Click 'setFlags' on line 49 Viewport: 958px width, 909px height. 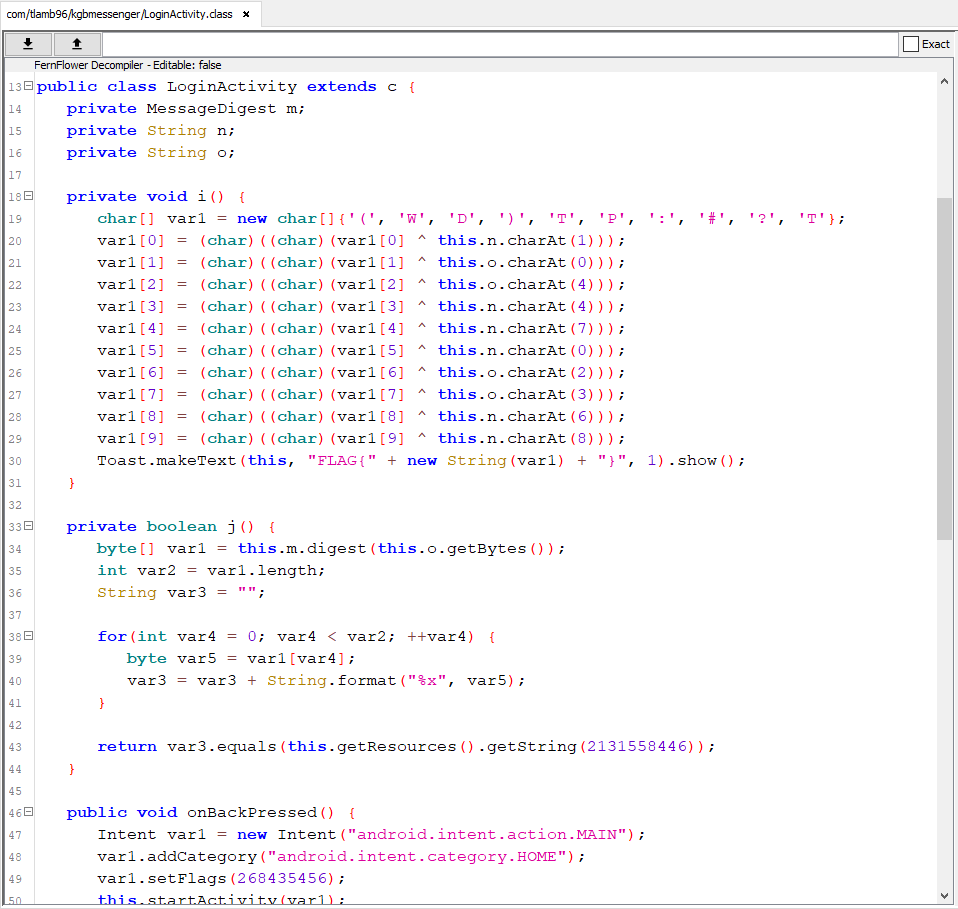click(x=187, y=878)
